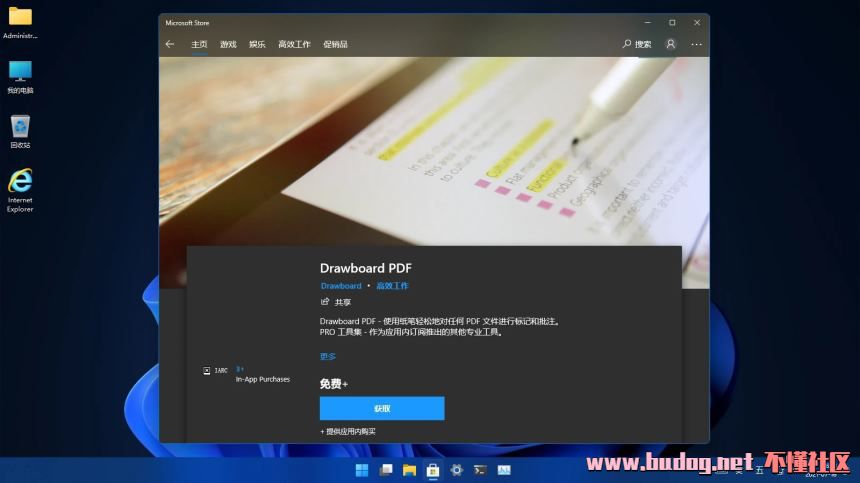Open the 高效工作 tab
The image size is (860, 483).
pos(295,44)
